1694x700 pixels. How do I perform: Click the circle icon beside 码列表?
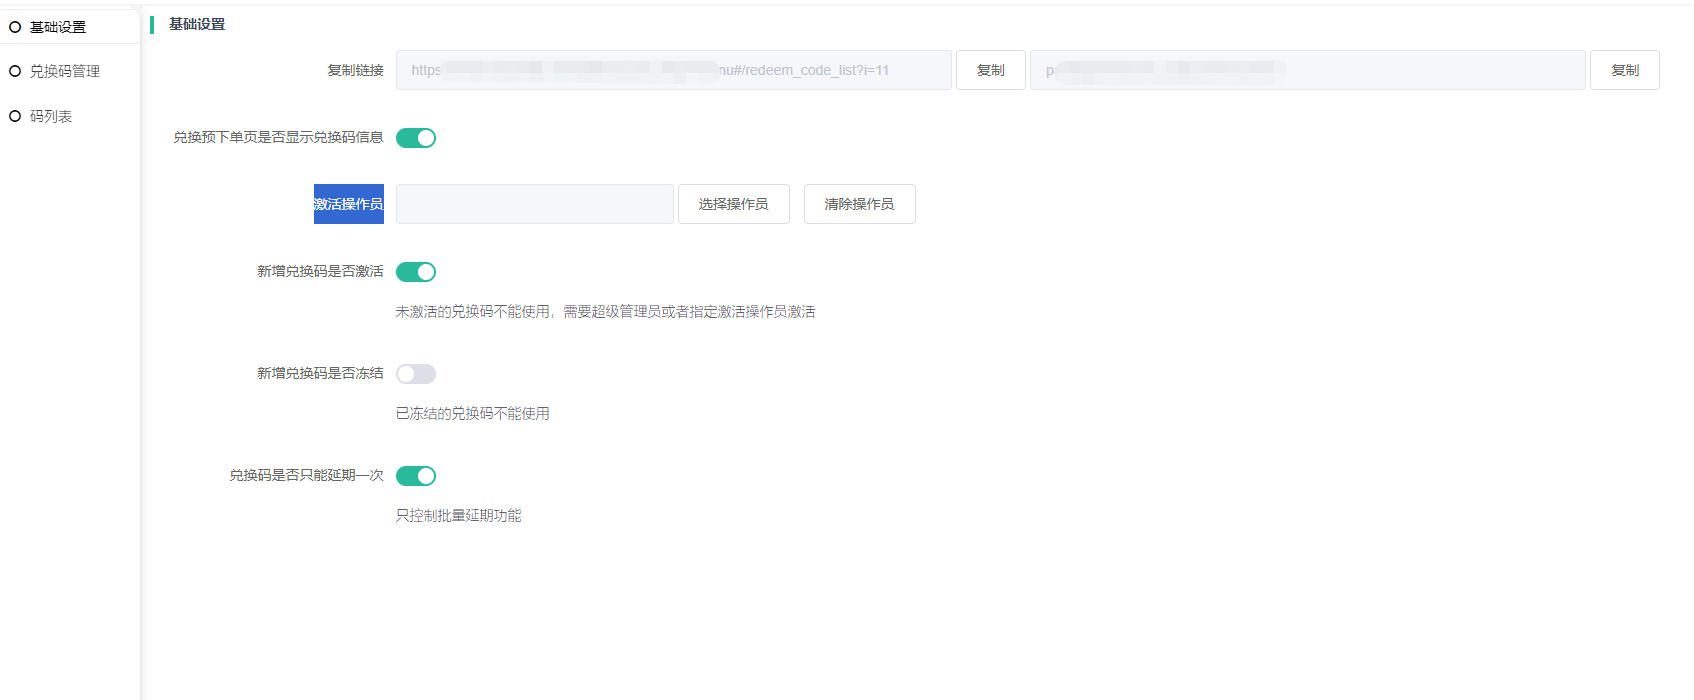point(15,116)
